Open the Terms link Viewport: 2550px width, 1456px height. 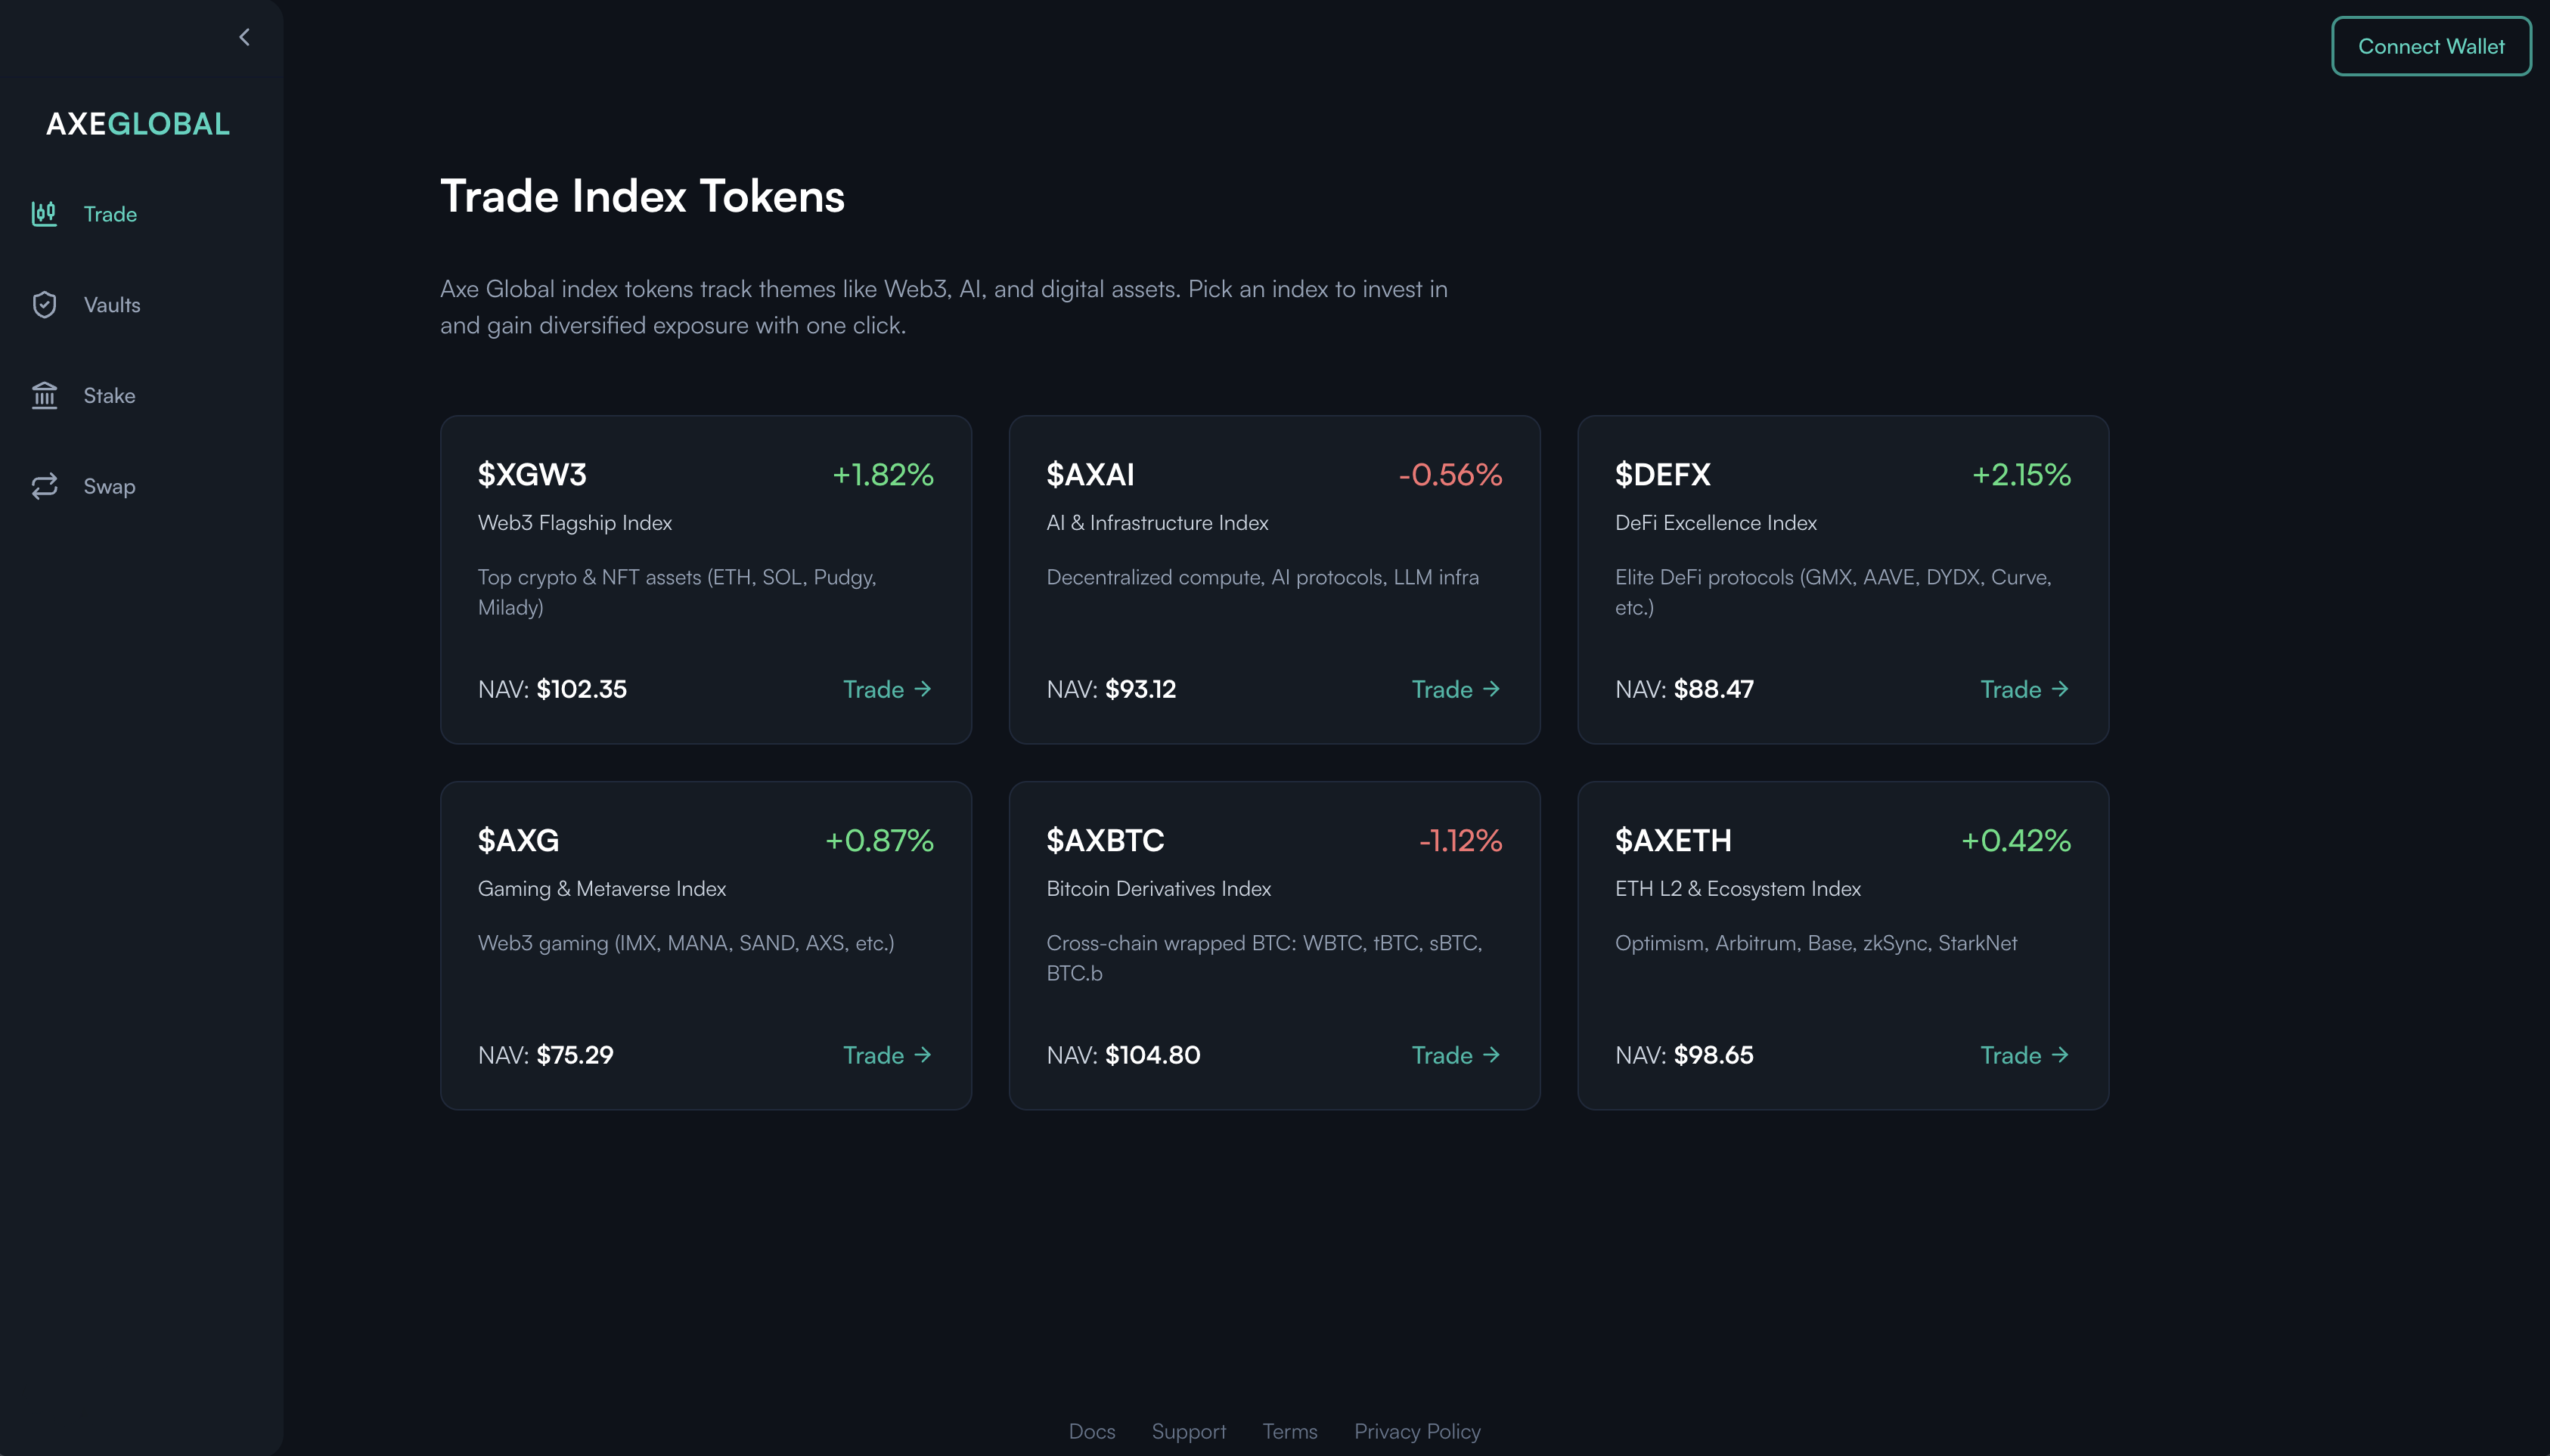(1290, 1431)
